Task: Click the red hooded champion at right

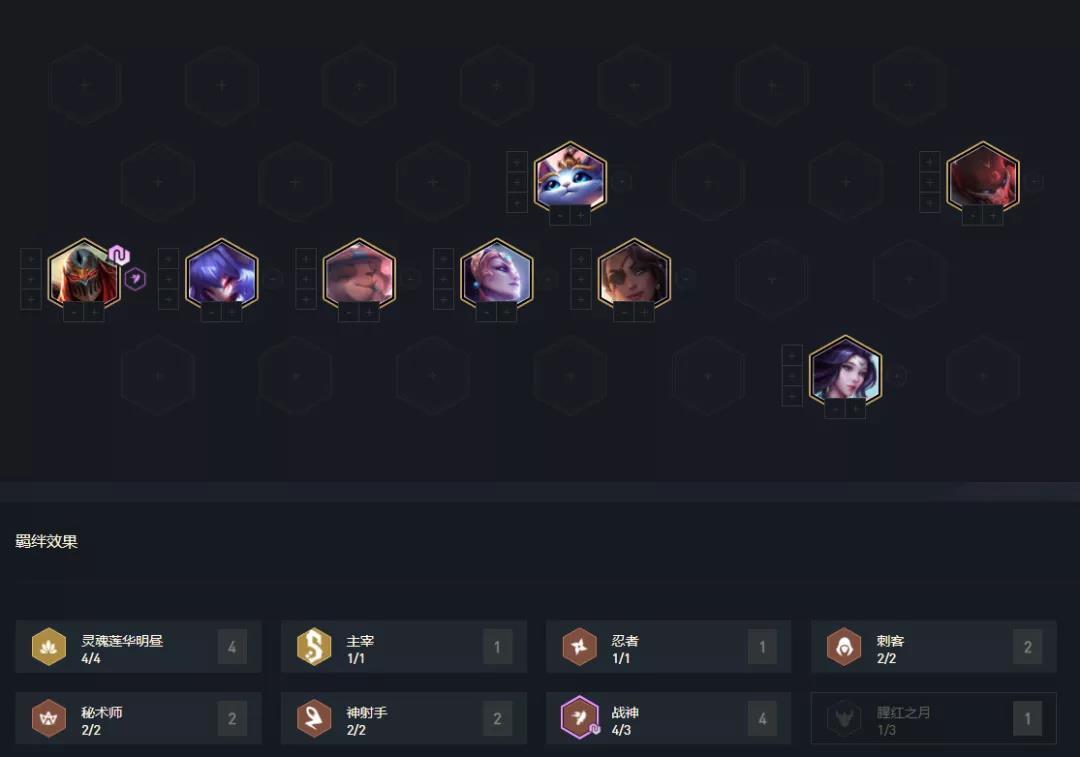Action: tap(983, 177)
